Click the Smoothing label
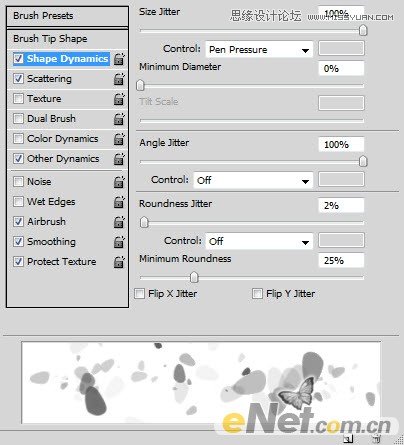Viewport: 404px width, 445px height. (x=51, y=242)
